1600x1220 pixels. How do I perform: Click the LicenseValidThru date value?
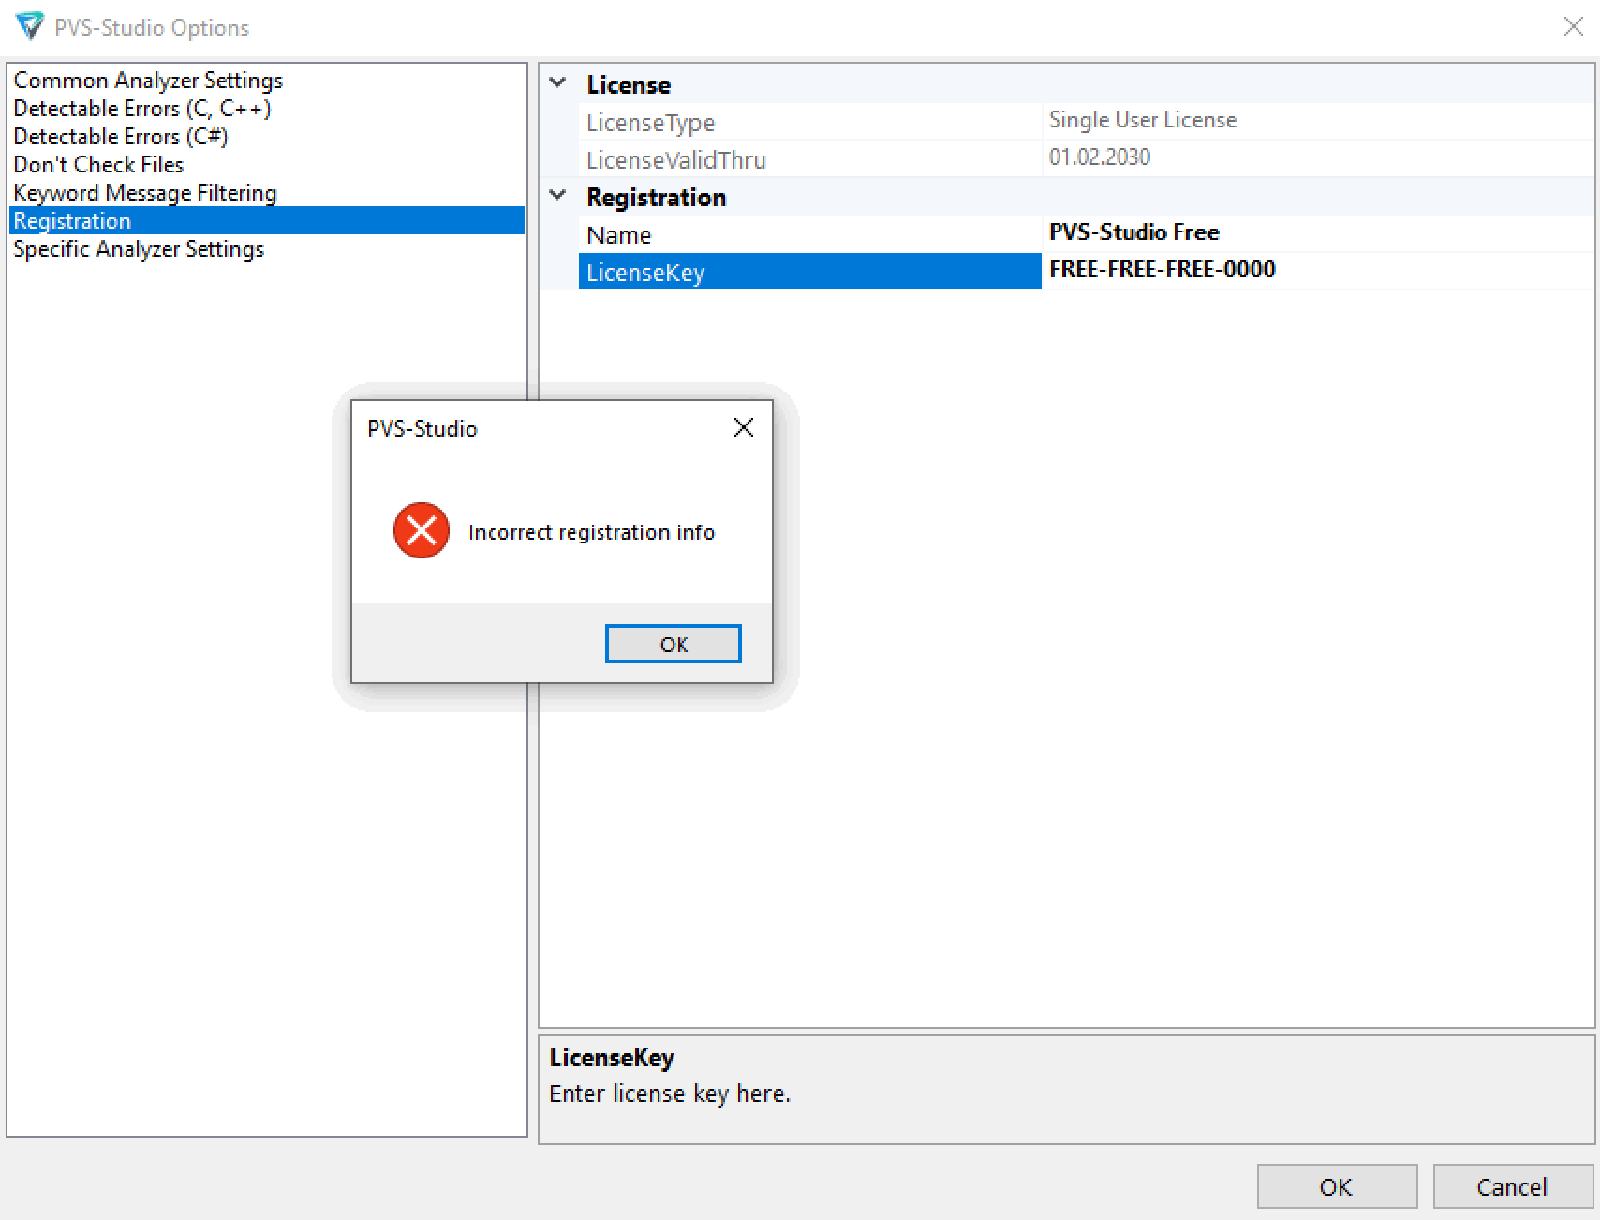click(1099, 157)
